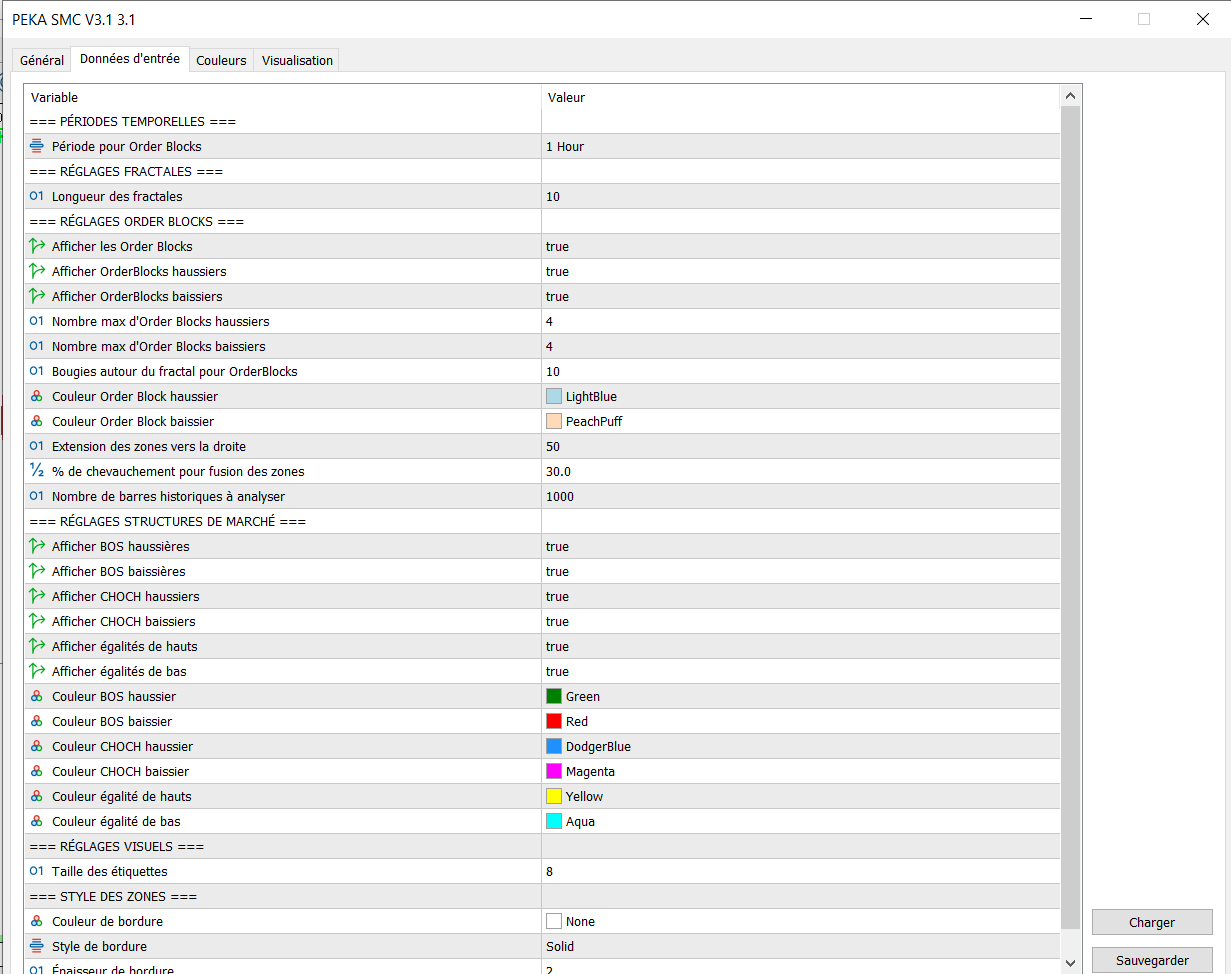The height and width of the screenshot is (974, 1231).
Task: Click the scrollbar up arrow of the parameter list
Action: pyautogui.click(x=1070, y=96)
